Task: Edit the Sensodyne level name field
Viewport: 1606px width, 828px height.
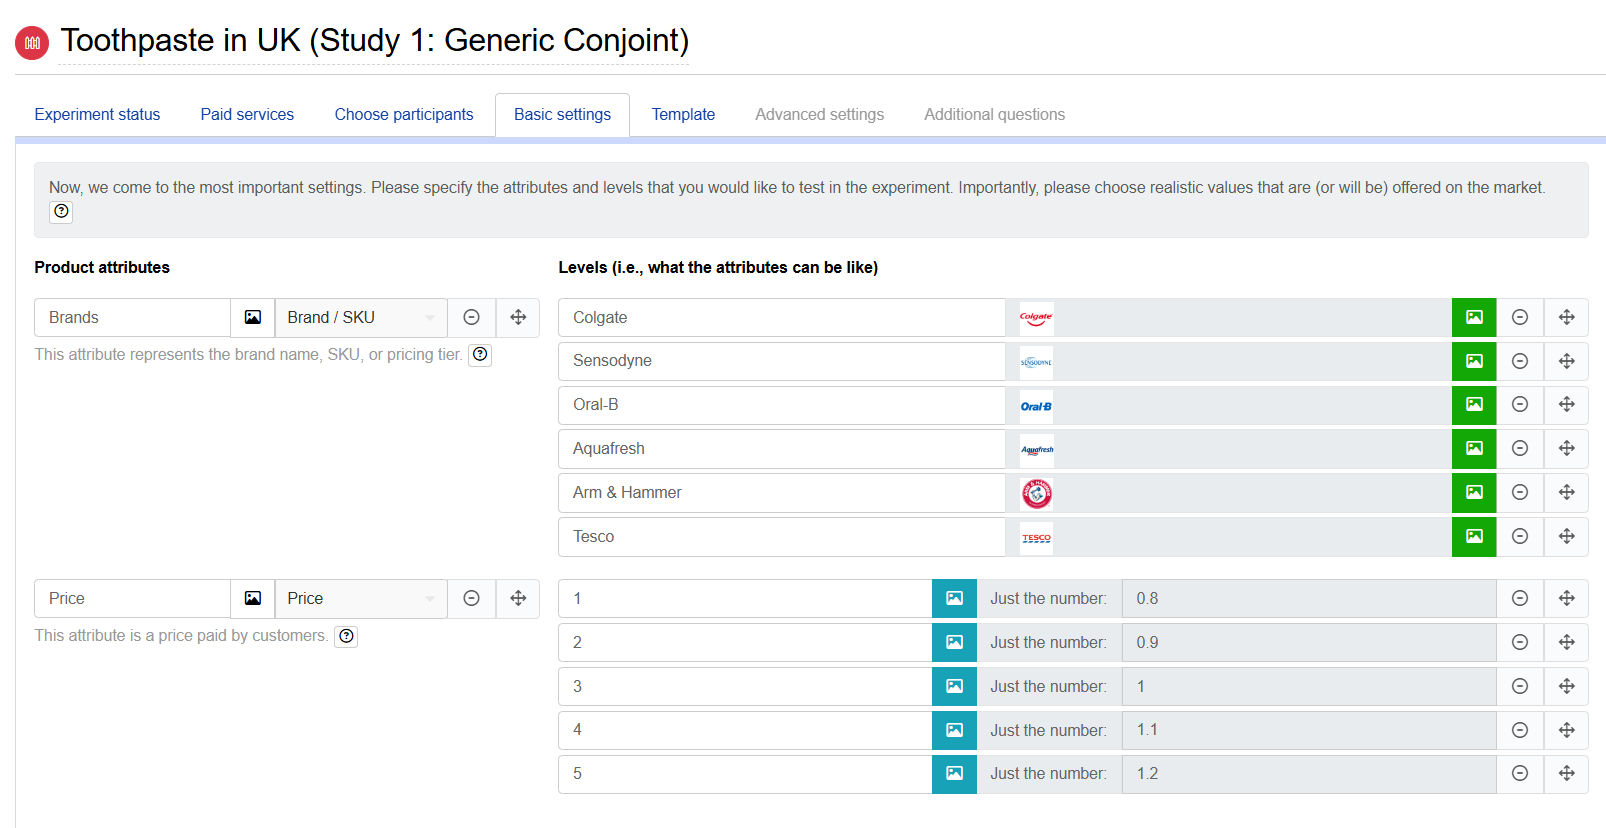Action: (782, 361)
